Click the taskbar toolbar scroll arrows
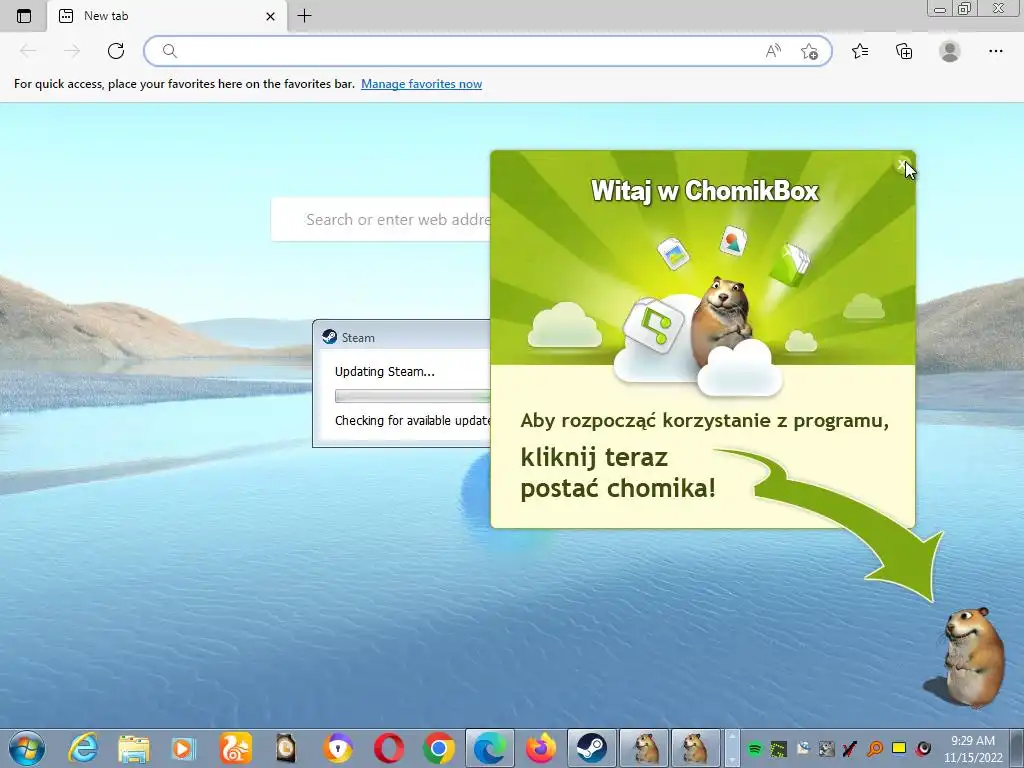This screenshot has height=768, width=1024. (732, 748)
